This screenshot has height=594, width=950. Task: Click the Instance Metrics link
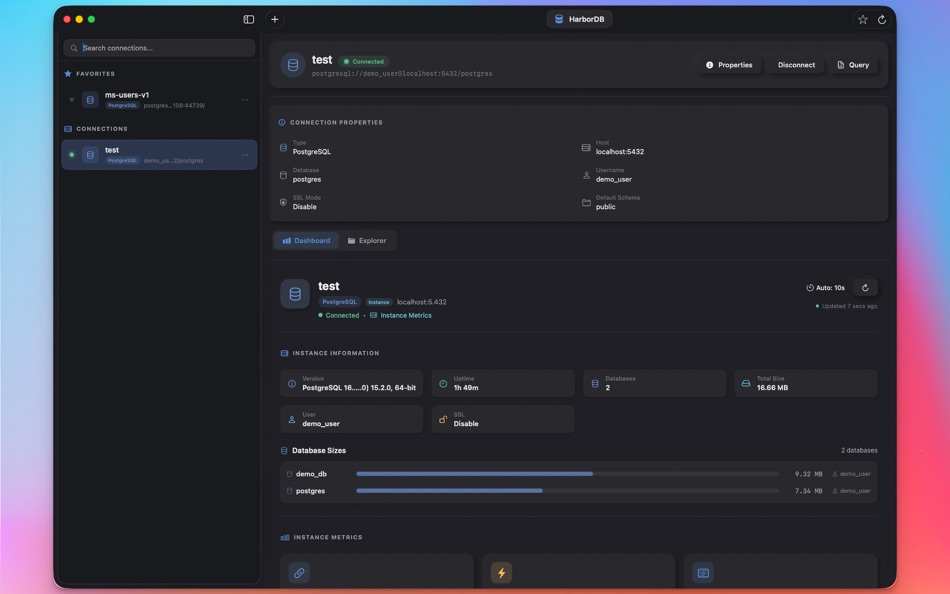tap(400, 315)
